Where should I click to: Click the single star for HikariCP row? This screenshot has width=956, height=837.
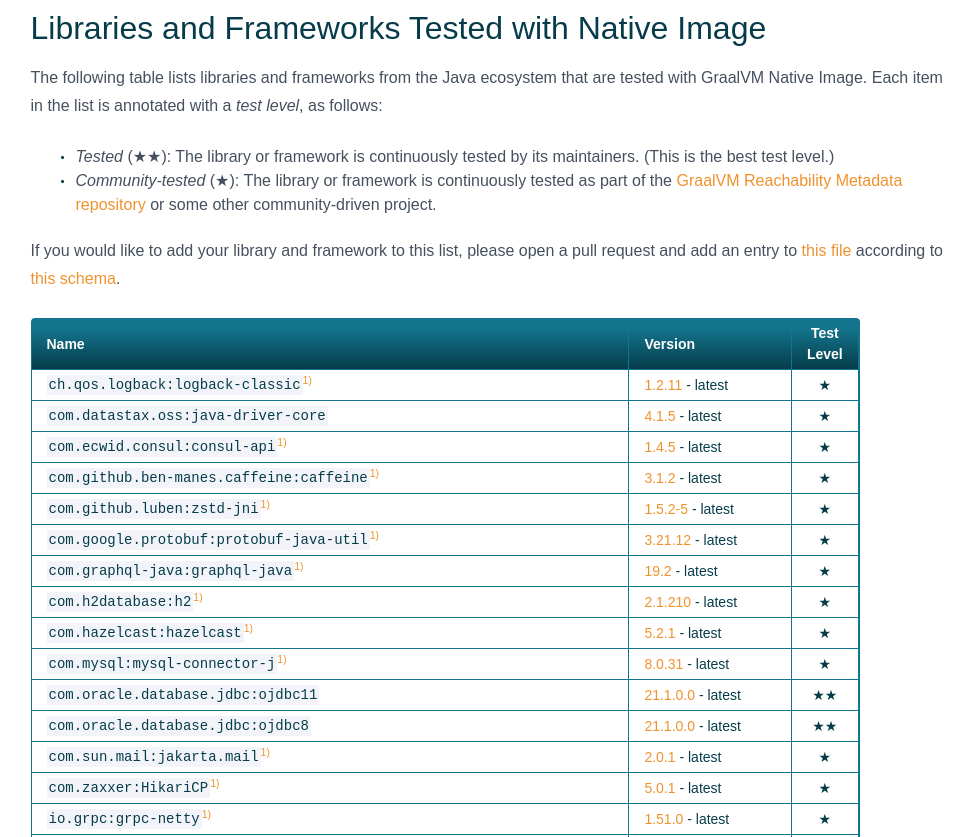pos(825,788)
